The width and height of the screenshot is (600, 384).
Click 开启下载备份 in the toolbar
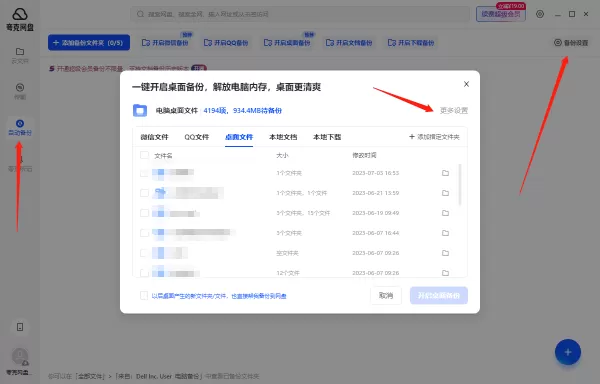411,42
